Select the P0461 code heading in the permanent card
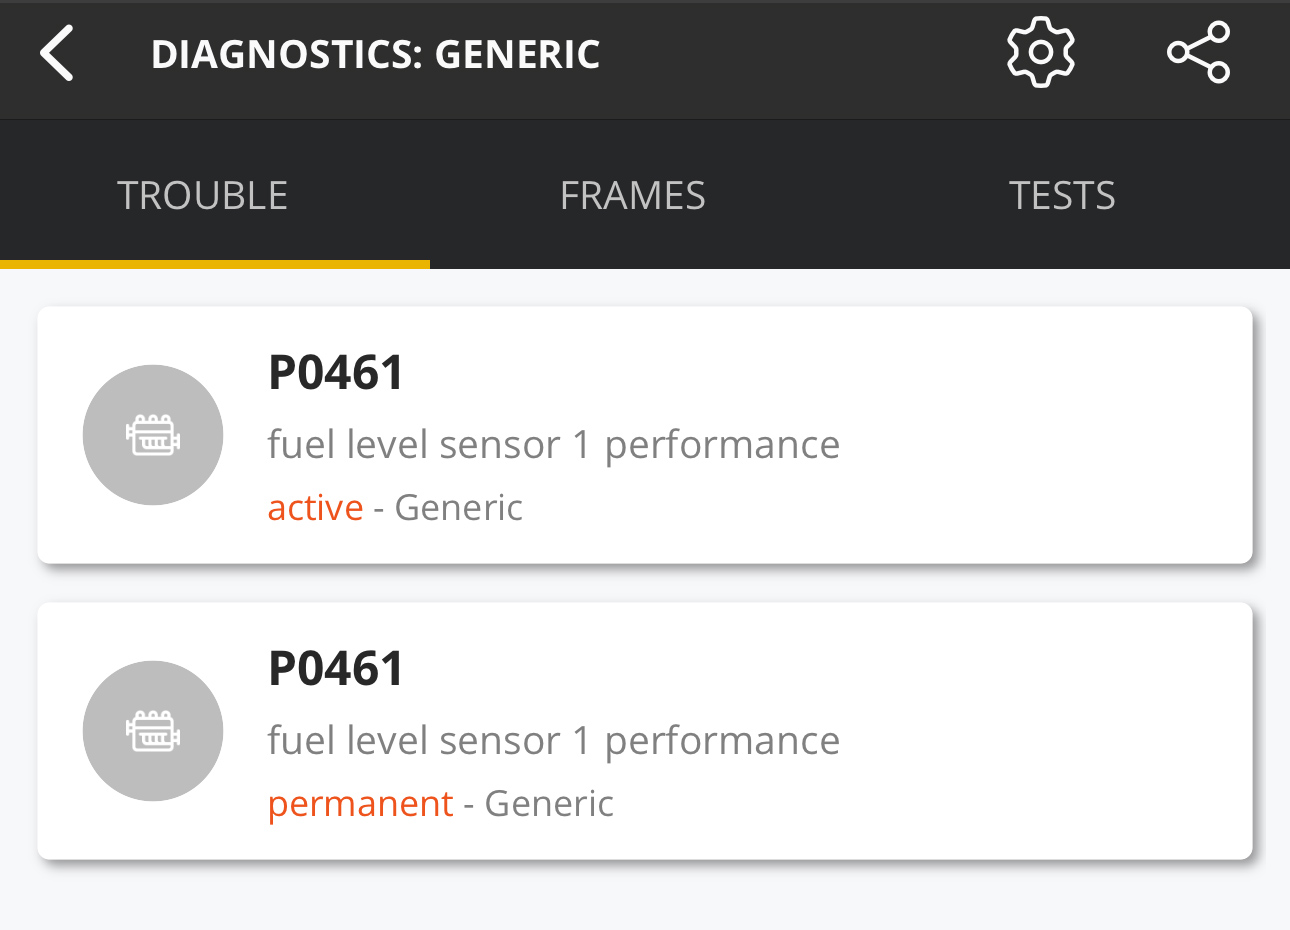This screenshot has height=930, width=1290. click(336, 669)
